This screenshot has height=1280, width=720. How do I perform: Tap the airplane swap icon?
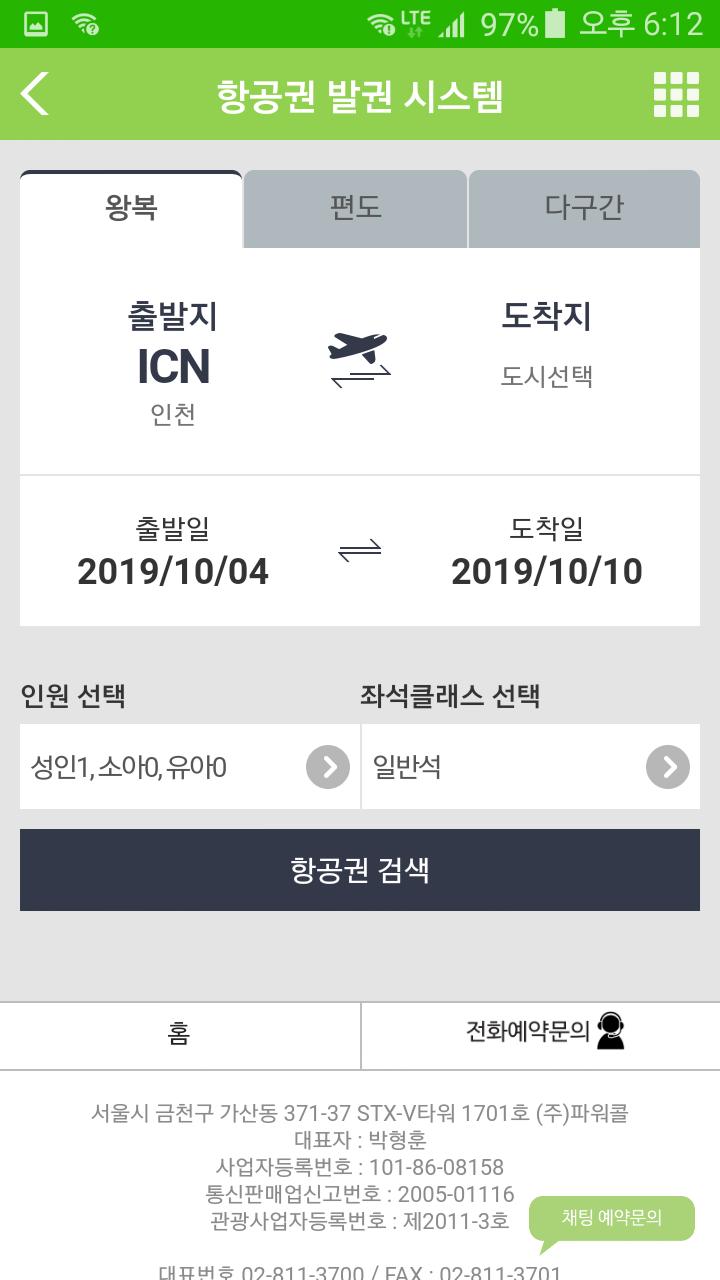[x=359, y=360]
